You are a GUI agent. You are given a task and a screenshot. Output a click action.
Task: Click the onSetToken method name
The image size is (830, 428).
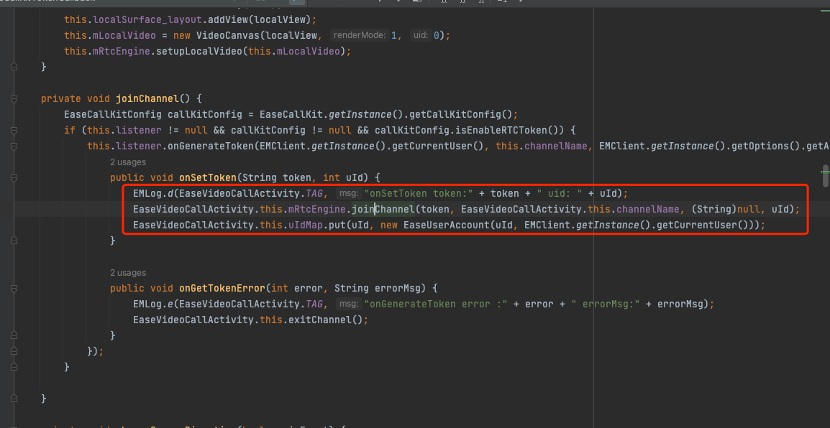[210, 177]
